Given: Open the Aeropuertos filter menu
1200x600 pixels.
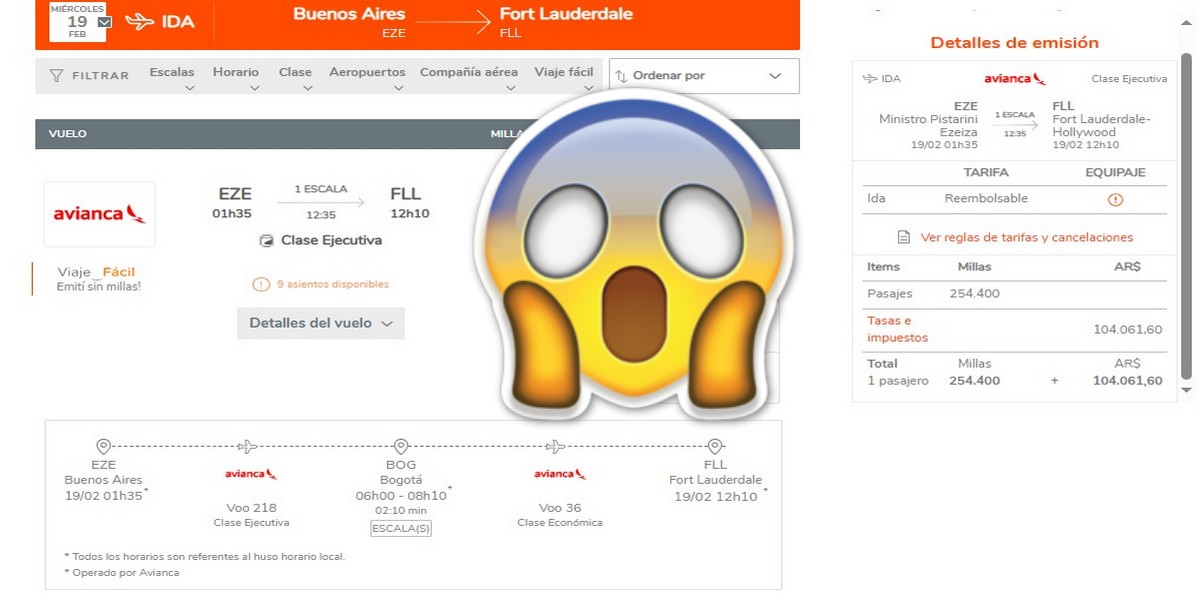Looking at the screenshot, I should pyautogui.click(x=367, y=77).
